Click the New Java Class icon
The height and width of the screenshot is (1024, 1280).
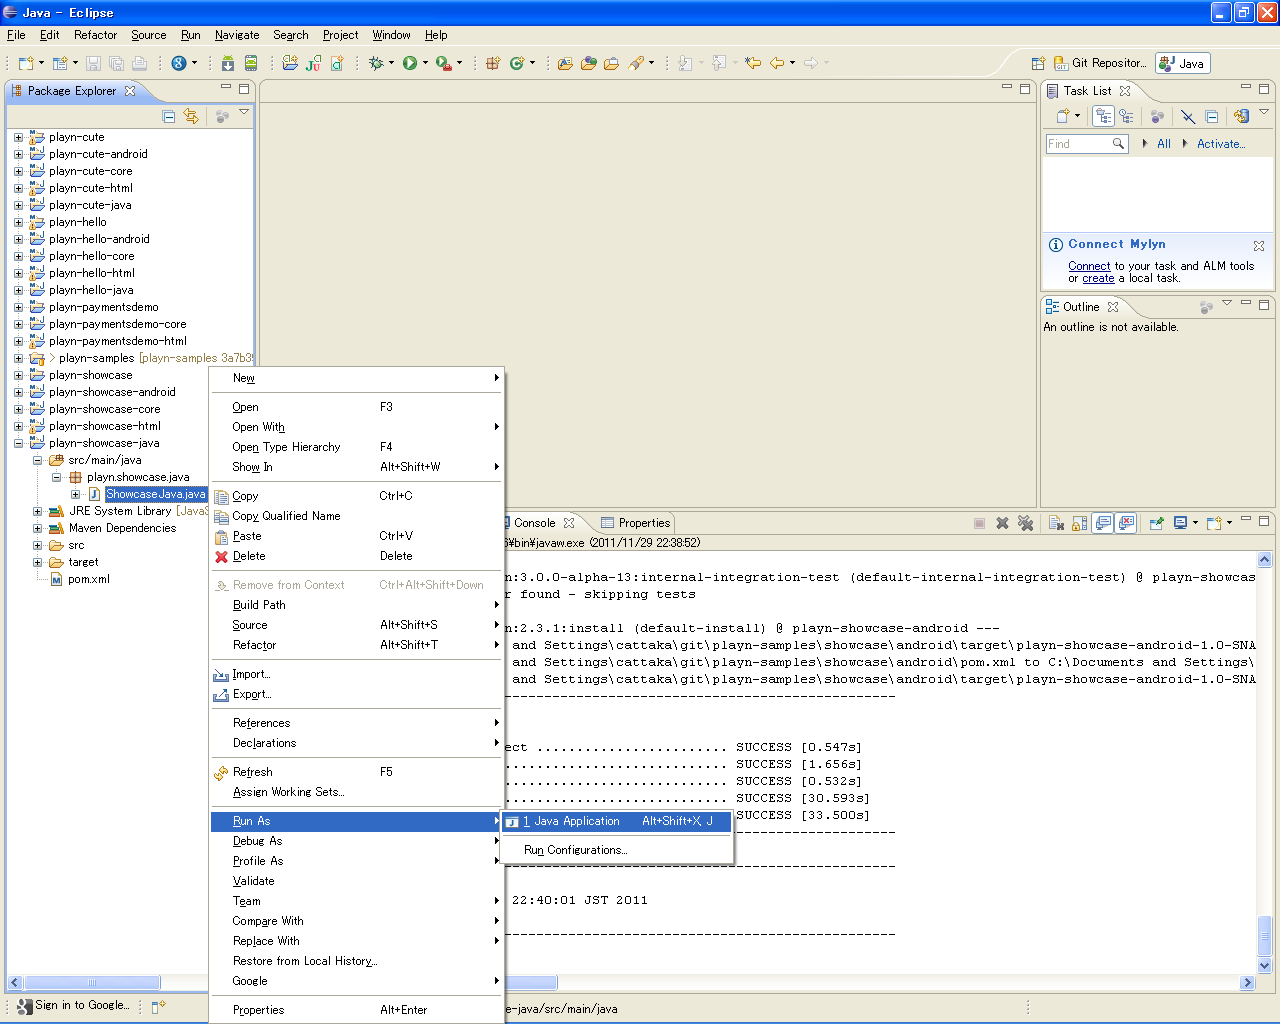coord(517,63)
